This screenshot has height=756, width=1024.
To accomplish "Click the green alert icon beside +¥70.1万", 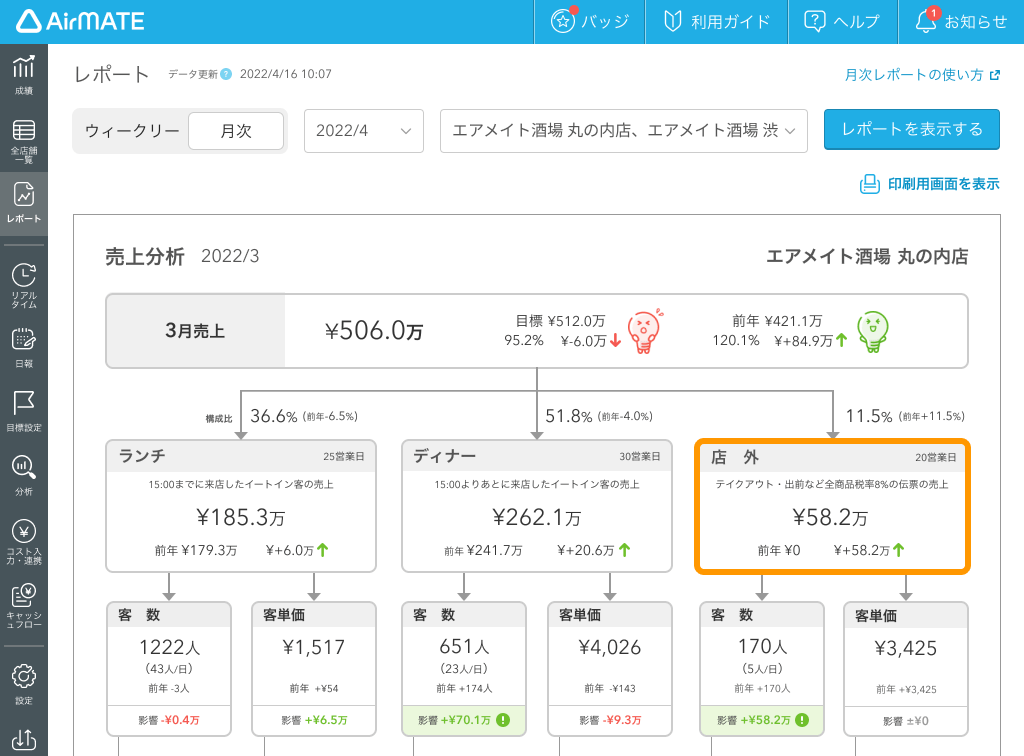I will [503, 720].
